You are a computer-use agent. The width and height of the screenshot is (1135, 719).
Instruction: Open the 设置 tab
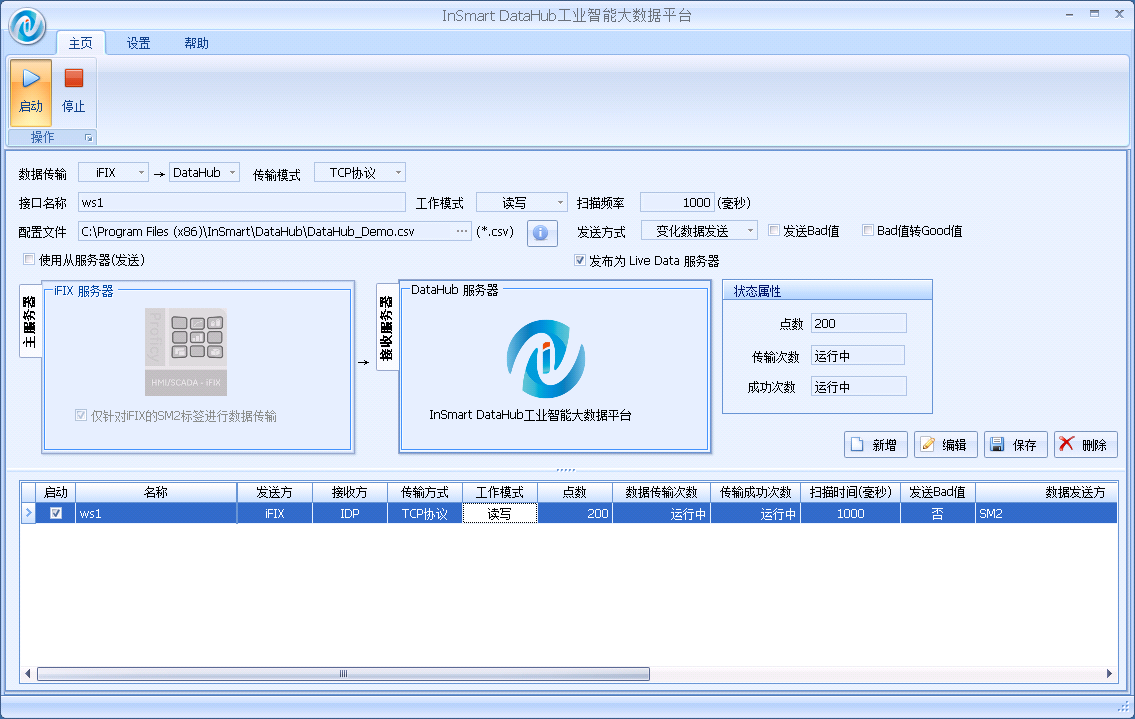point(138,43)
